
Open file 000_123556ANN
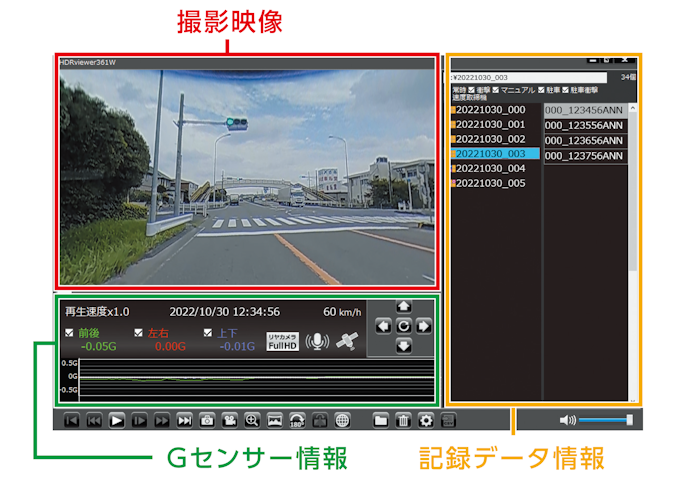click(585, 126)
